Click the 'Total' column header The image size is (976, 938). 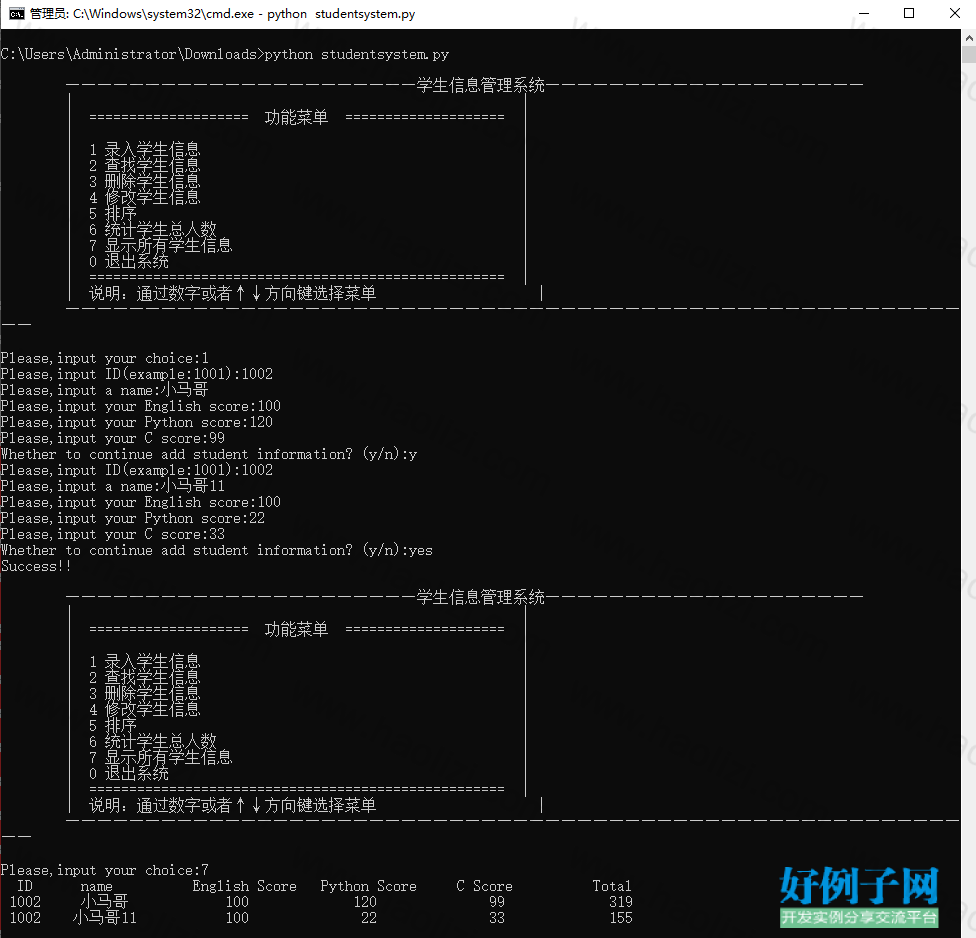pos(612,886)
